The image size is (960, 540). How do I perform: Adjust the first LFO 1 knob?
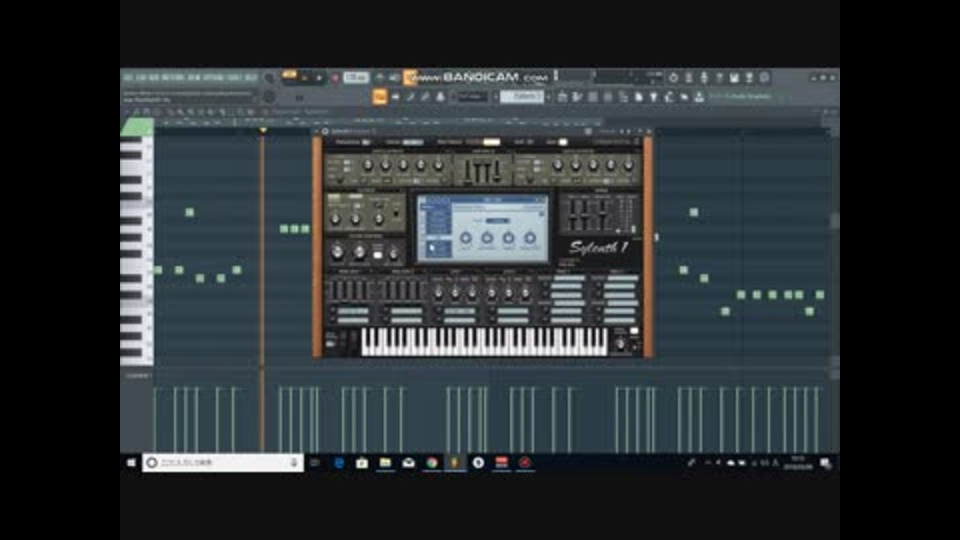click(438, 294)
